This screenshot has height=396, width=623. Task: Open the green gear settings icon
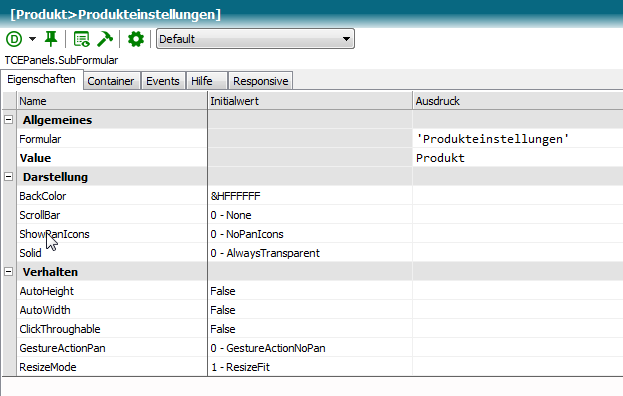[x=135, y=39]
